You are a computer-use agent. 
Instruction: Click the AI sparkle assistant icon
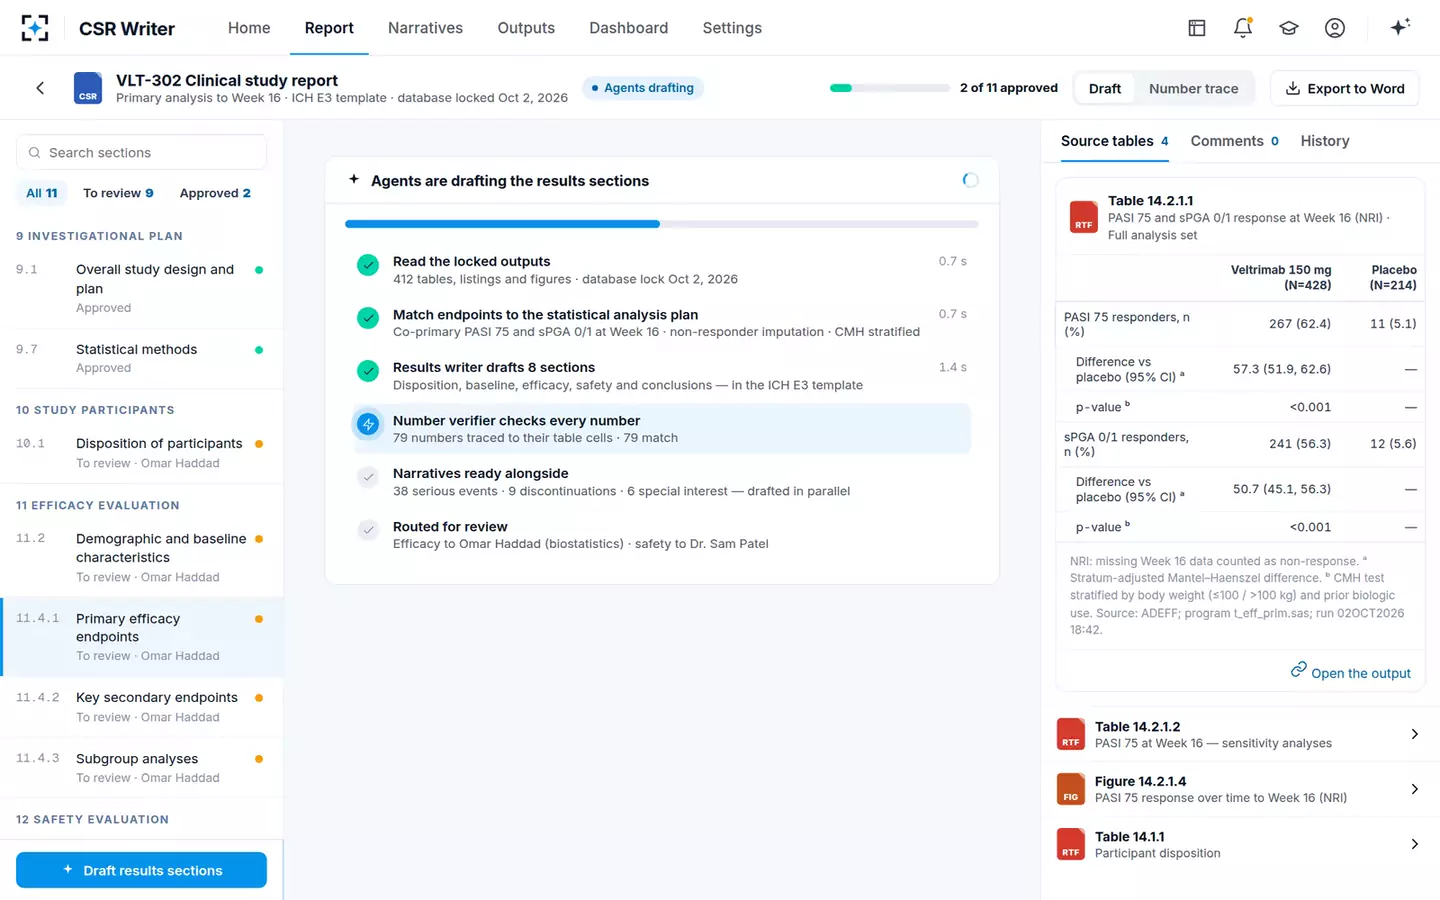[x=1400, y=27]
